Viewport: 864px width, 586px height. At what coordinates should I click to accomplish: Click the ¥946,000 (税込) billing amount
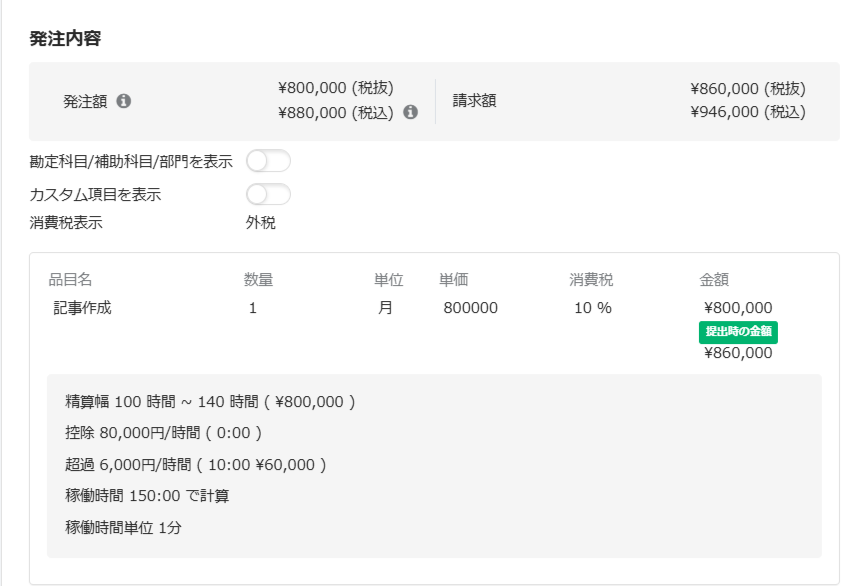[747, 112]
